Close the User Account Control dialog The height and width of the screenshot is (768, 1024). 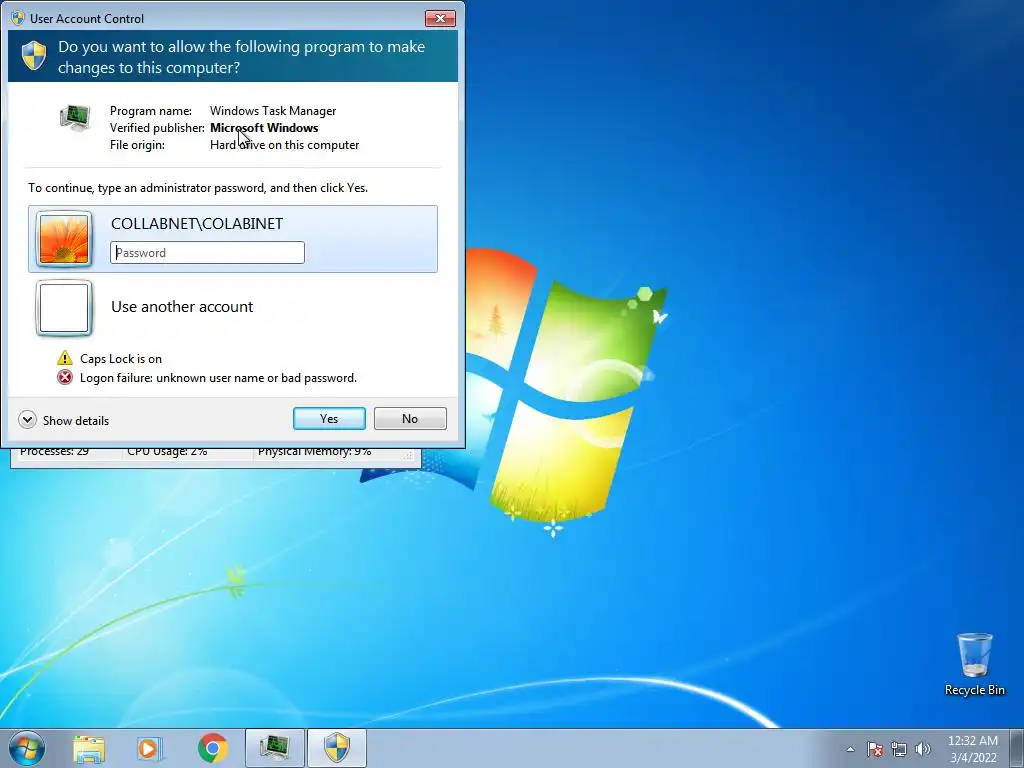pyautogui.click(x=440, y=18)
